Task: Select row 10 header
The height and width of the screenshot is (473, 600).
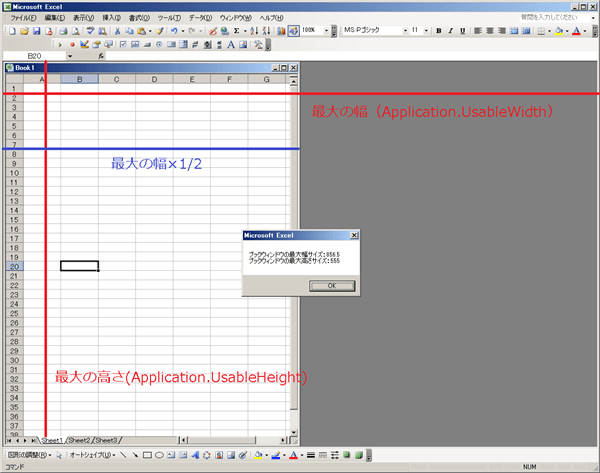Action: [x=14, y=173]
